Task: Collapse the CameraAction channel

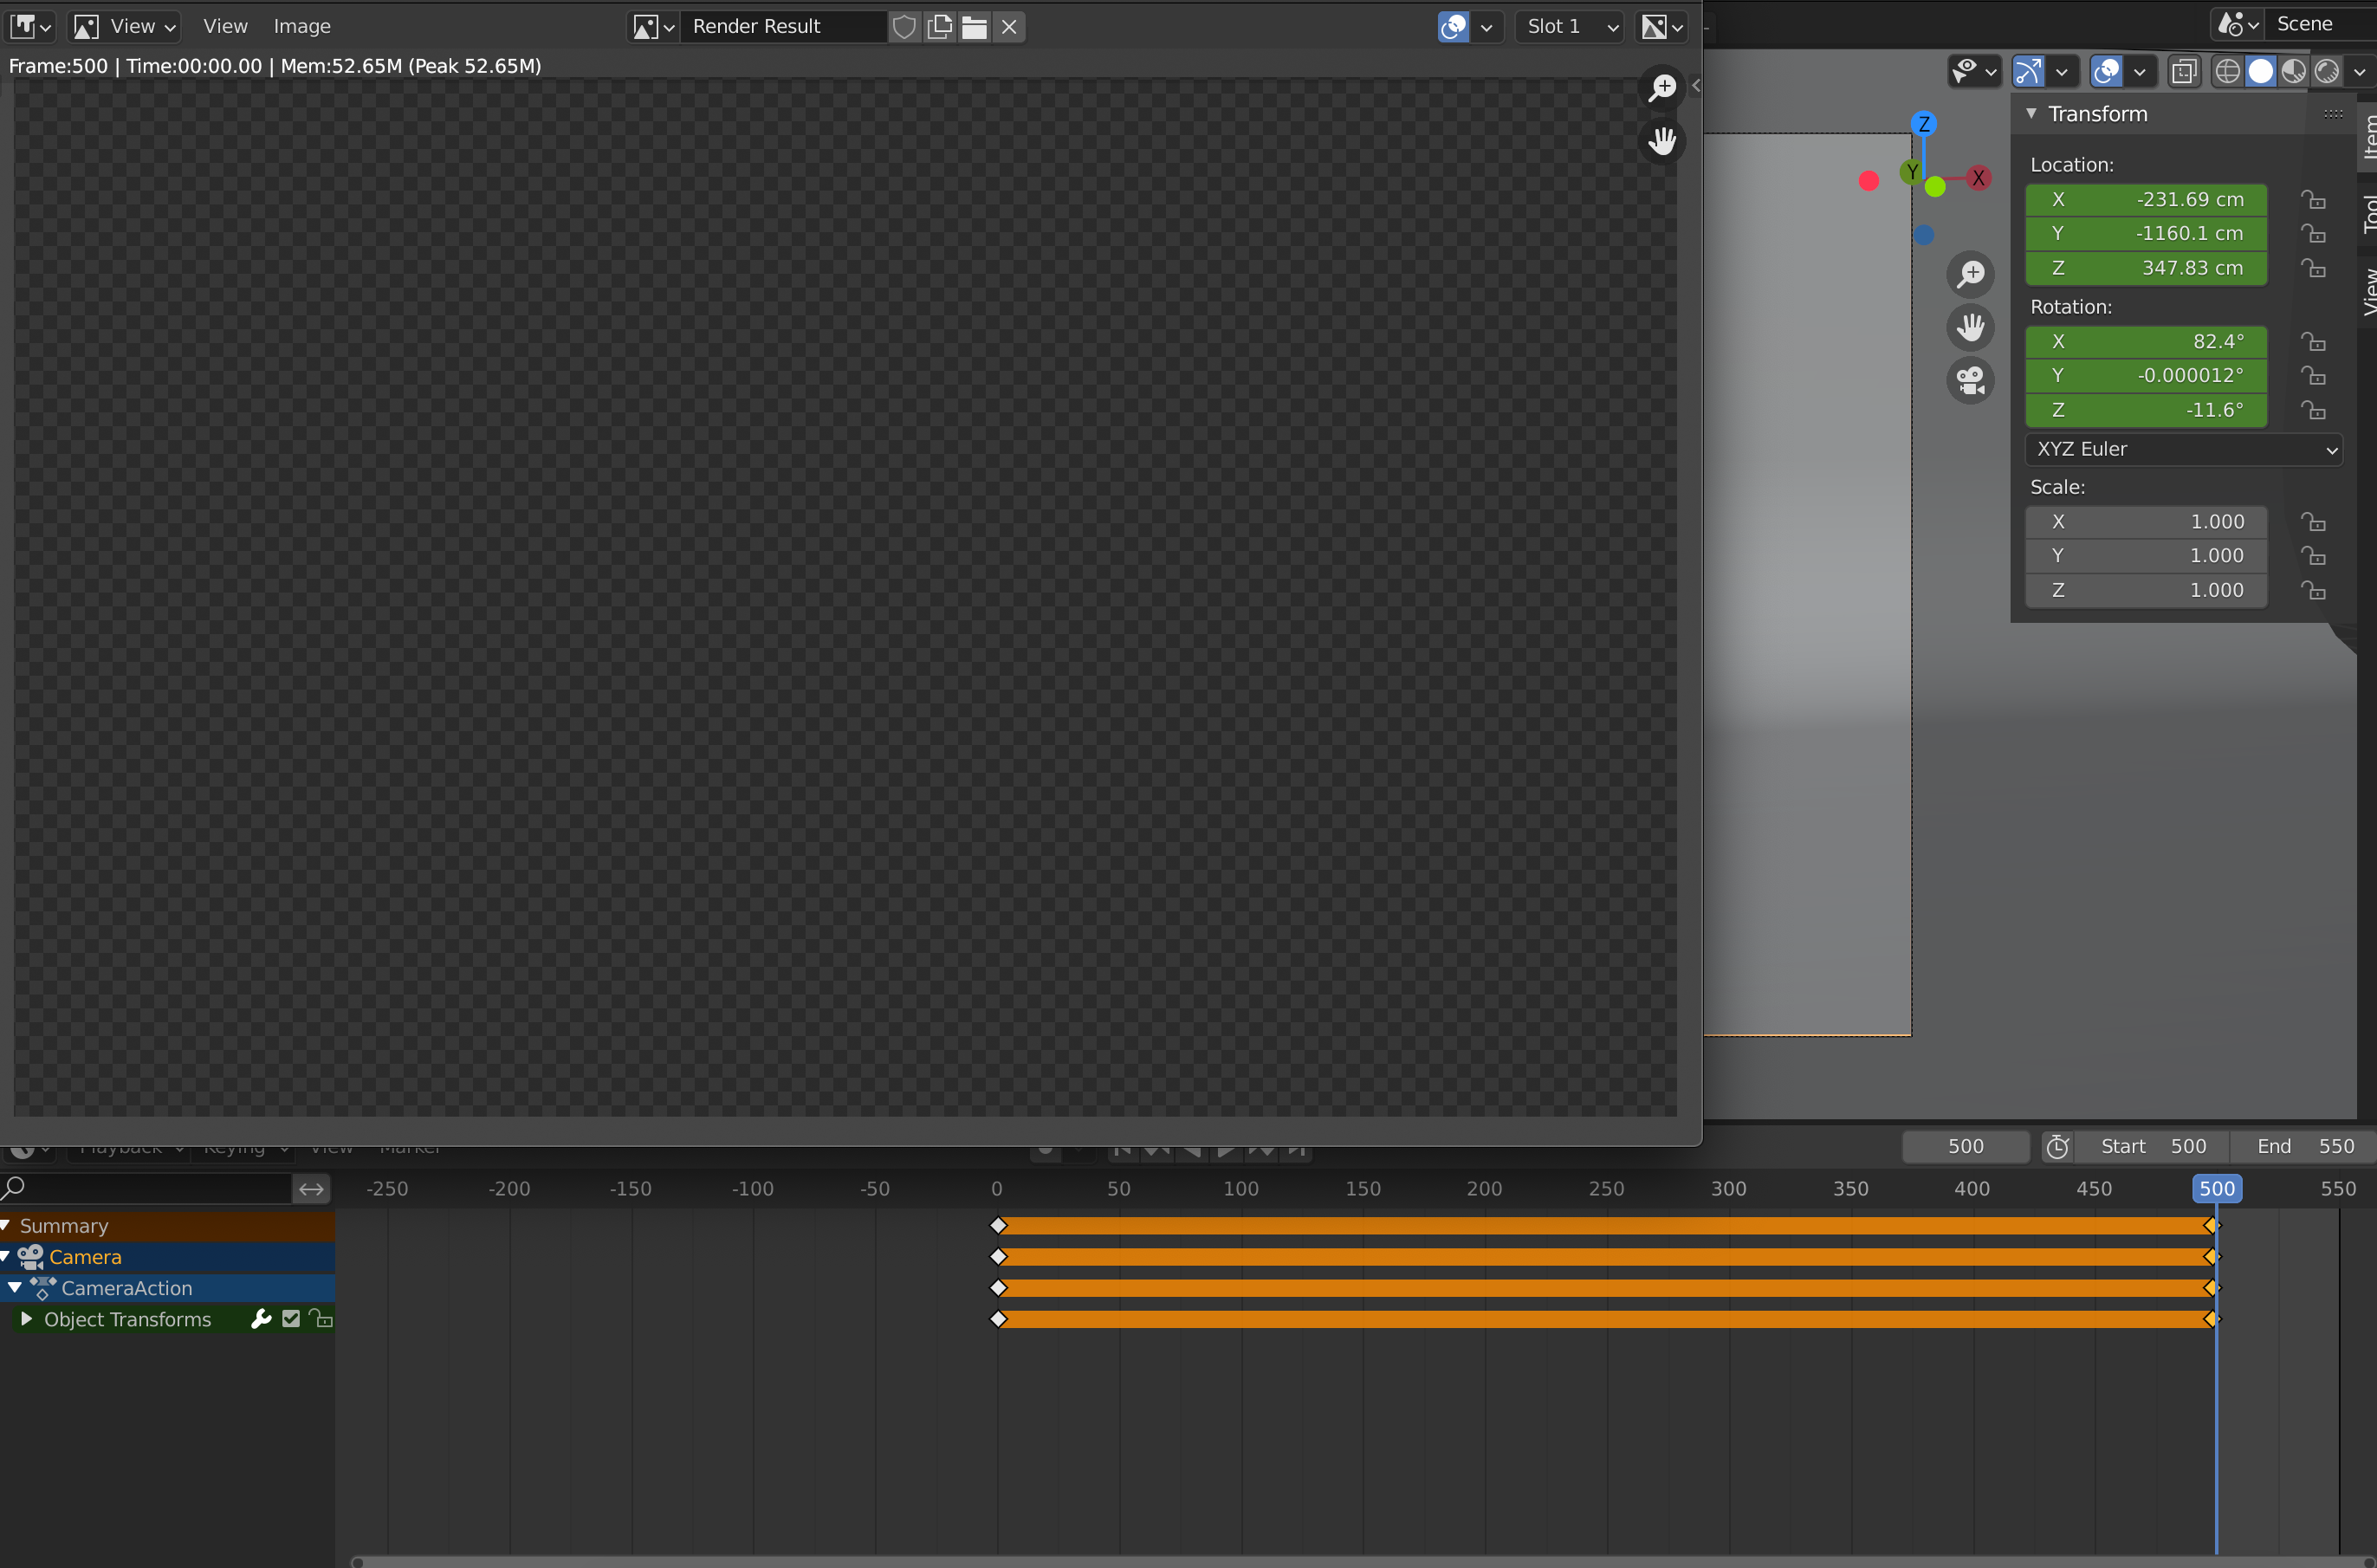Action: click(14, 1288)
